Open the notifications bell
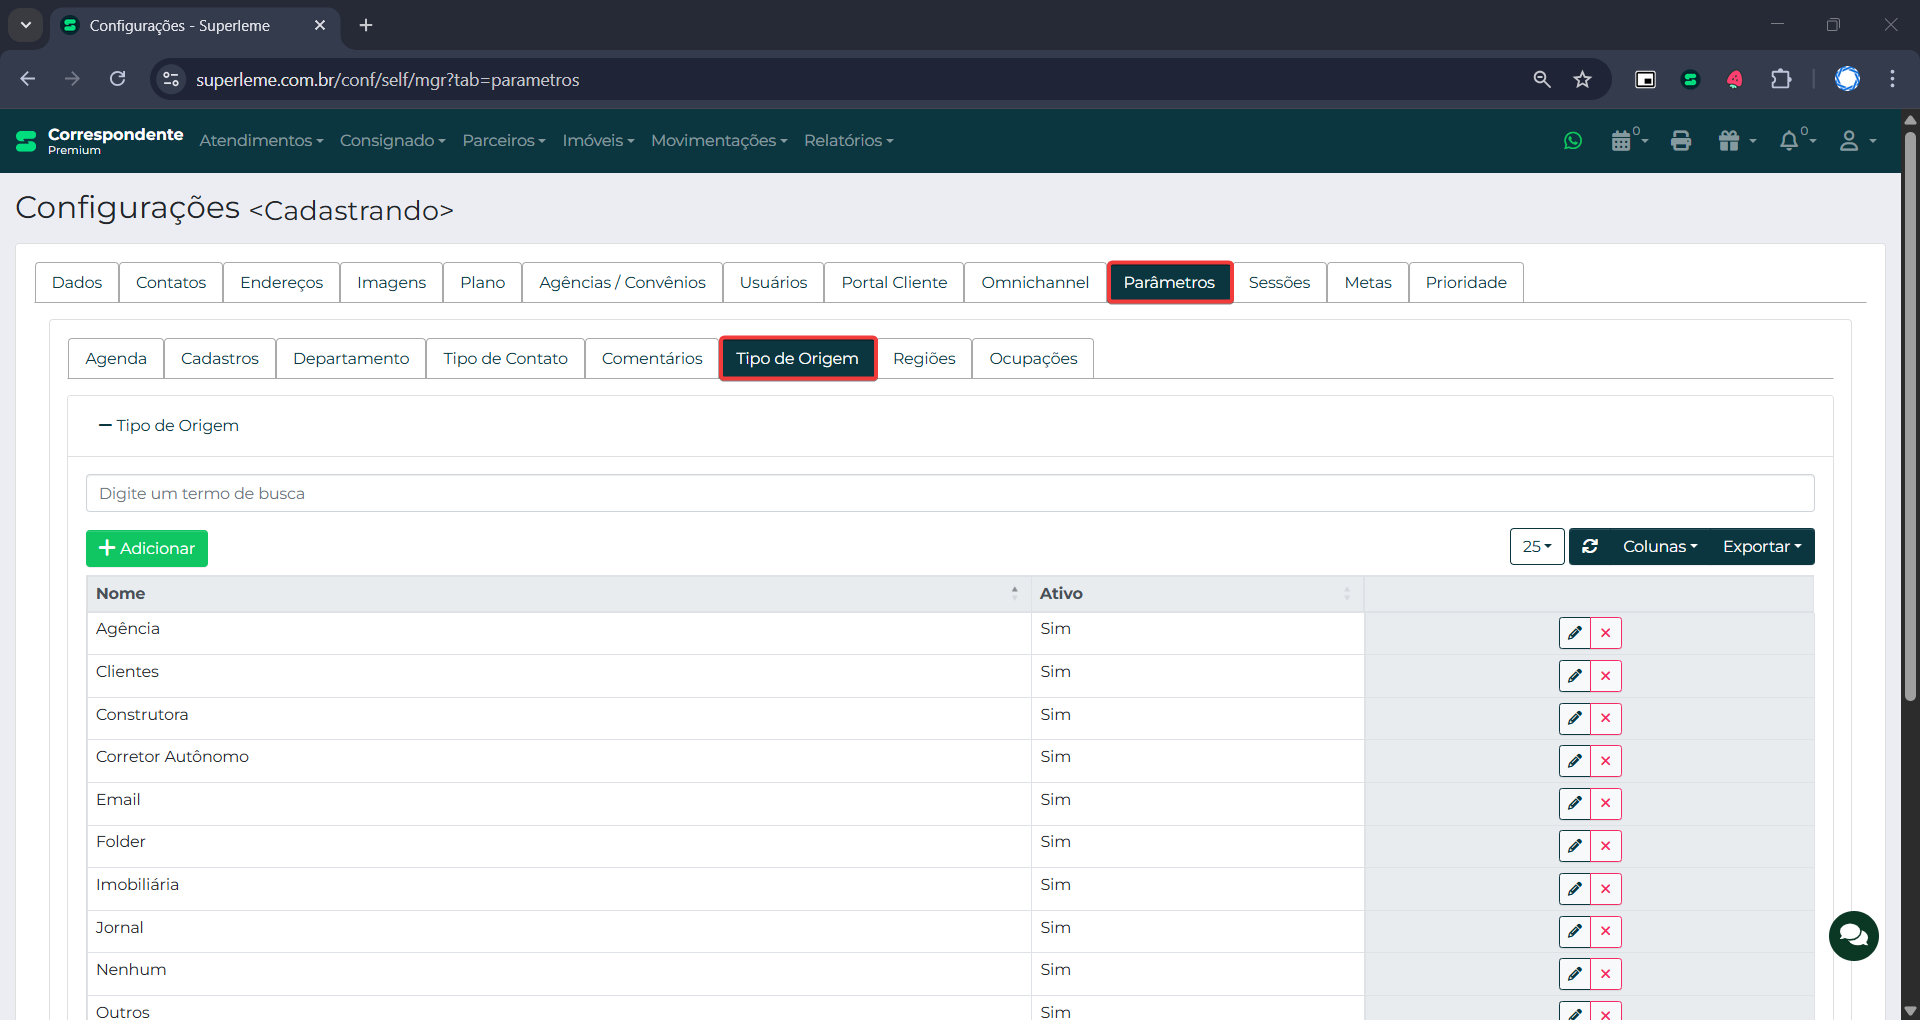The image size is (1920, 1020). pyautogui.click(x=1791, y=141)
